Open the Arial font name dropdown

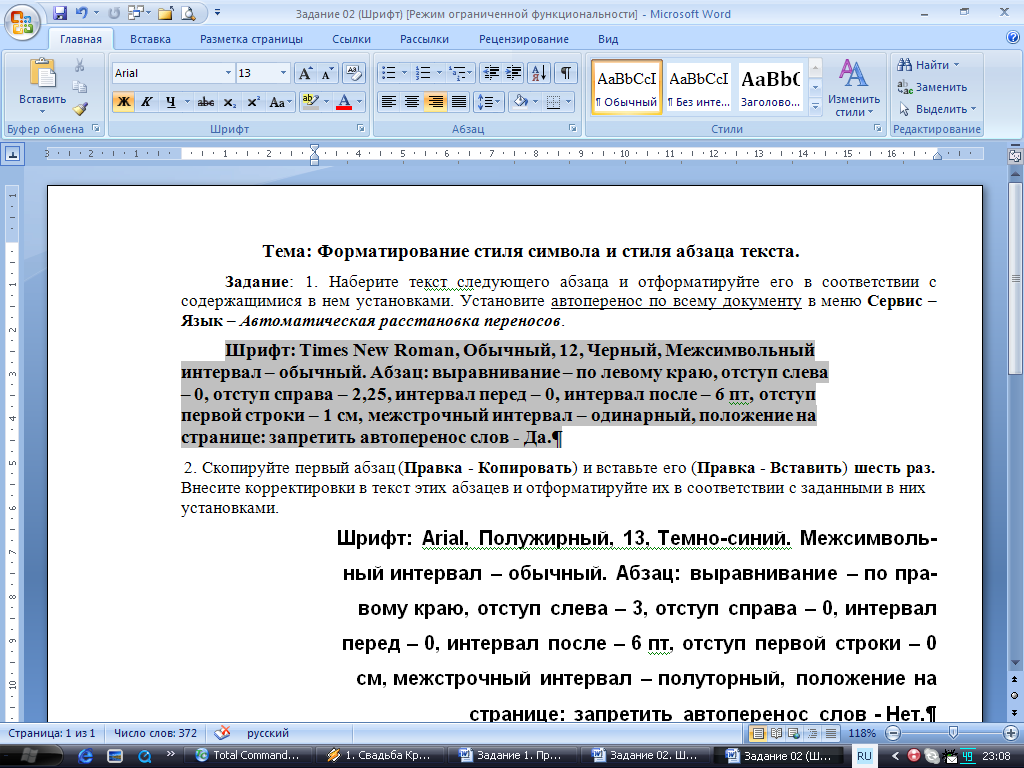tap(228, 73)
